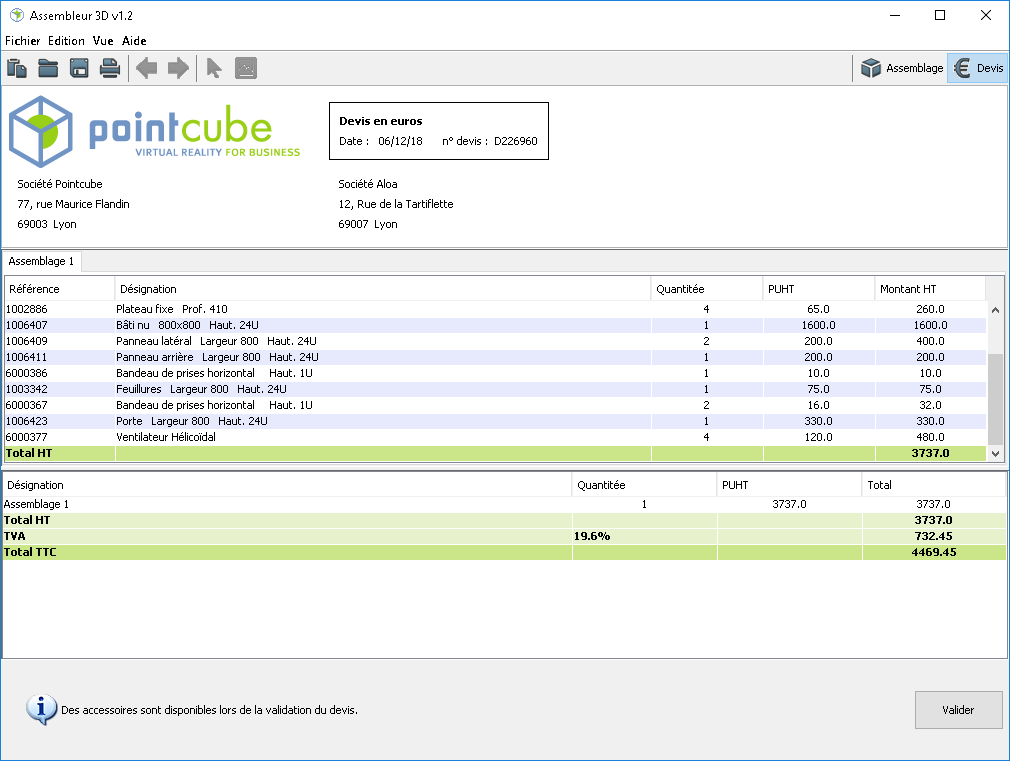Image resolution: width=1010 pixels, height=761 pixels.
Task: Click the image picture toolbar icon
Action: coord(245,68)
